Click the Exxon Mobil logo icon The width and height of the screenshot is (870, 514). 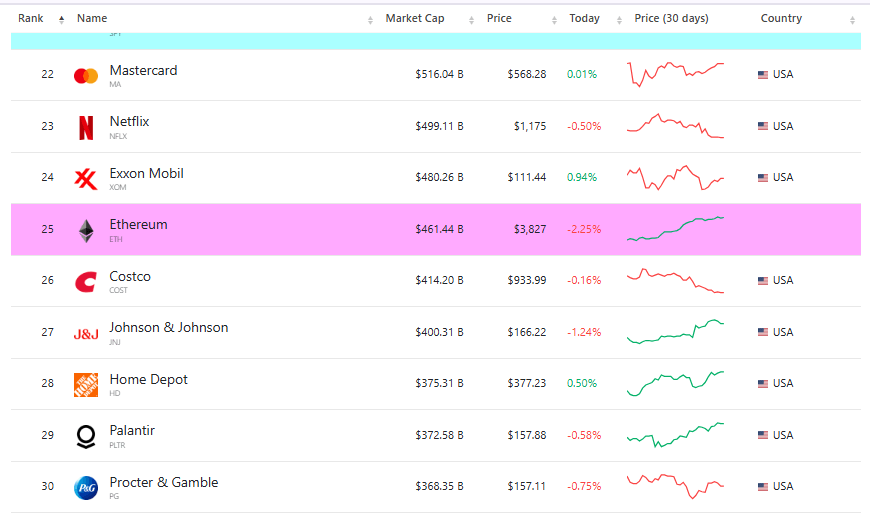[86, 179]
